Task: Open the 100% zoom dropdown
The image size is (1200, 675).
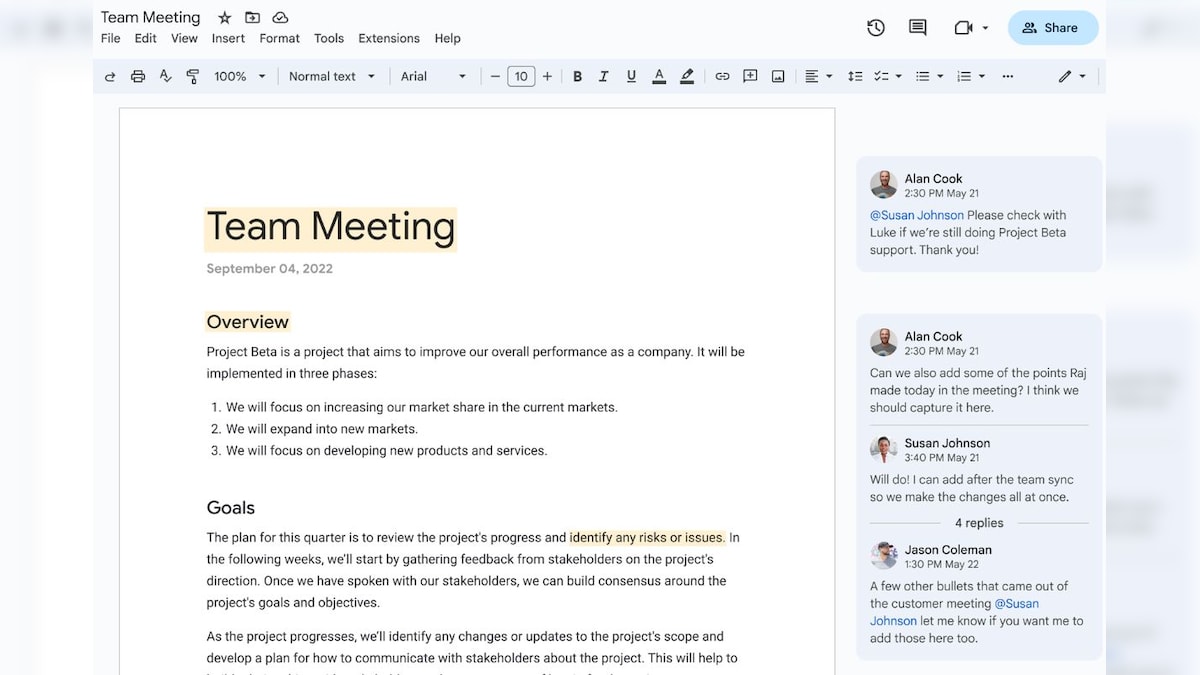Action: pyautogui.click(x=240, y=76)
